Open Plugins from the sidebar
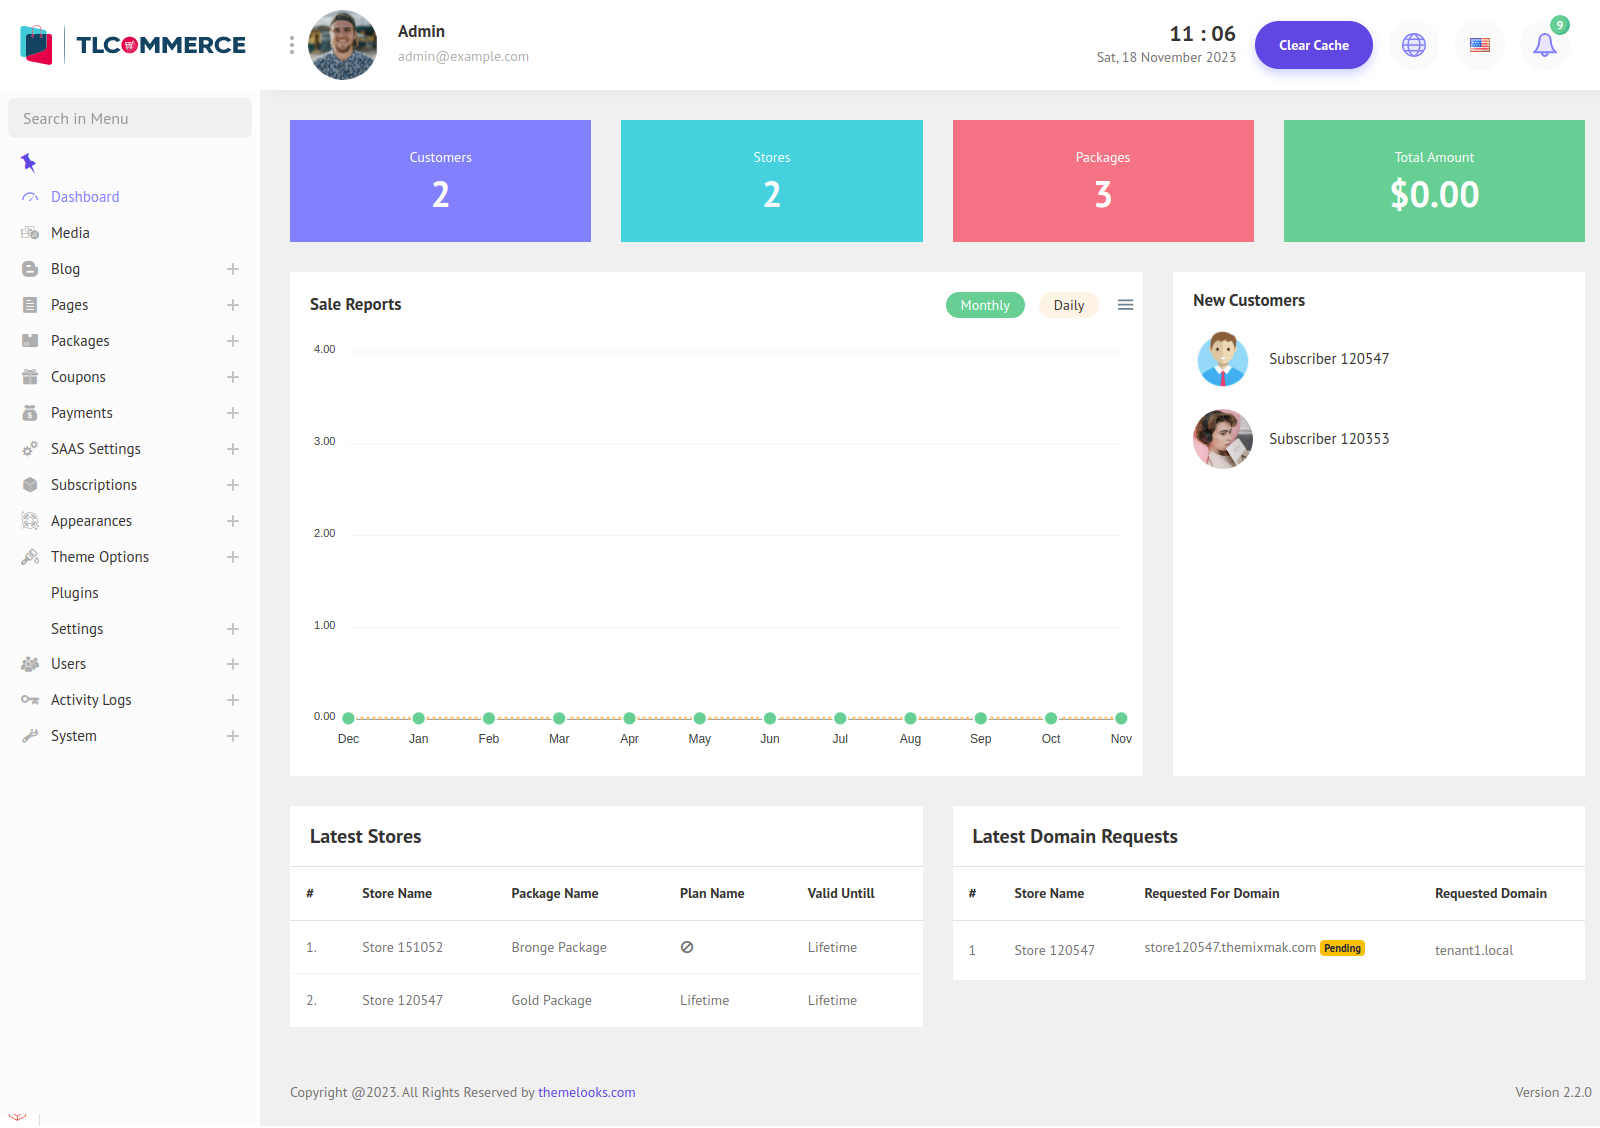The width and height of the screenshot is (1600, 1128). tap(75, 593)
